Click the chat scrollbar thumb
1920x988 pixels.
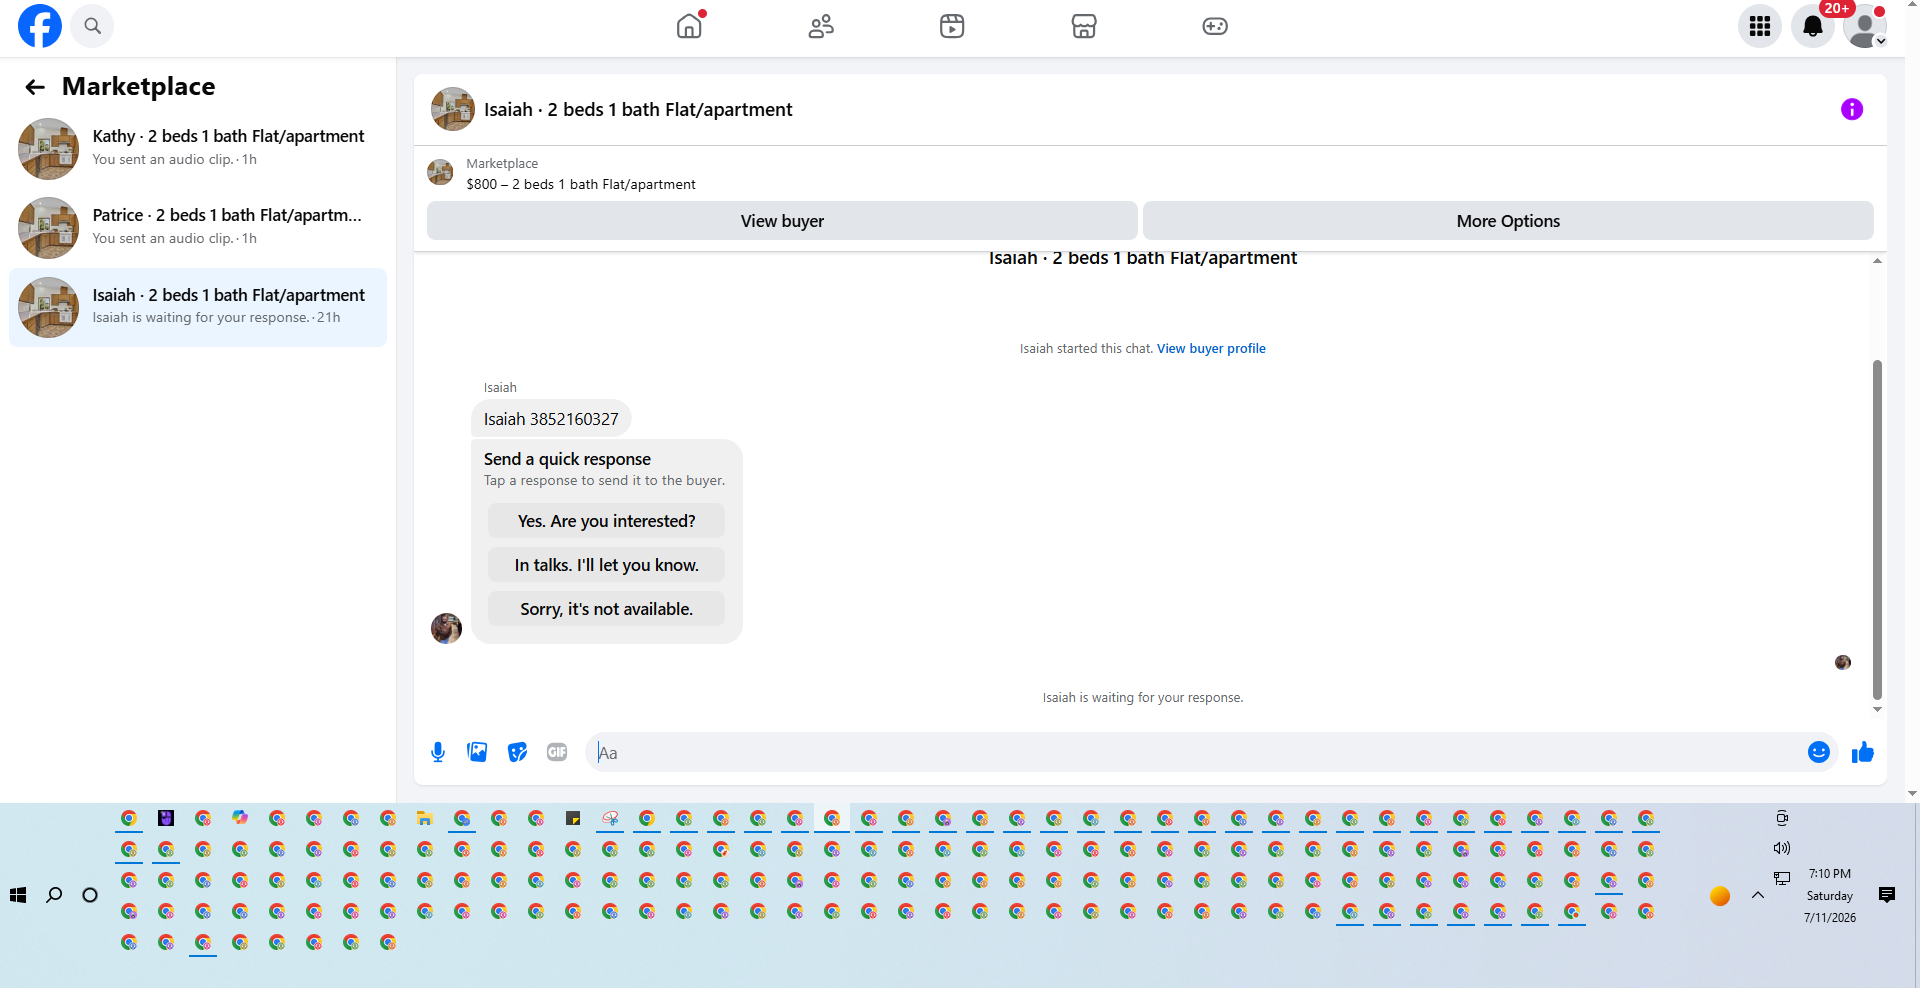(1877, 530)
